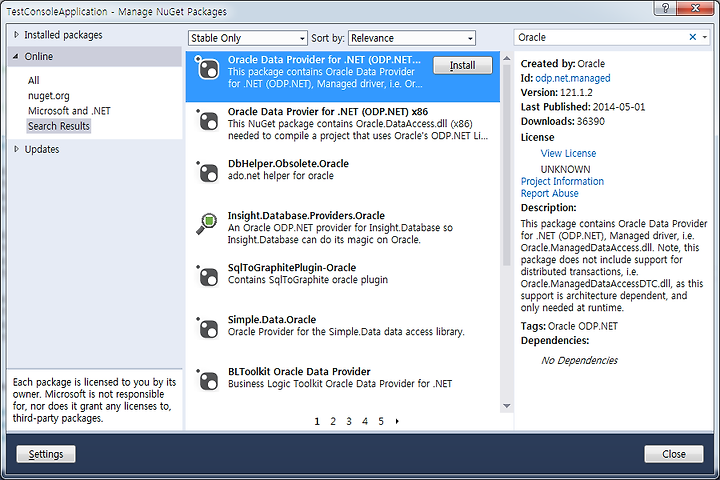Go to next results page arrow

pyautogui.click(x=397, y=421)
